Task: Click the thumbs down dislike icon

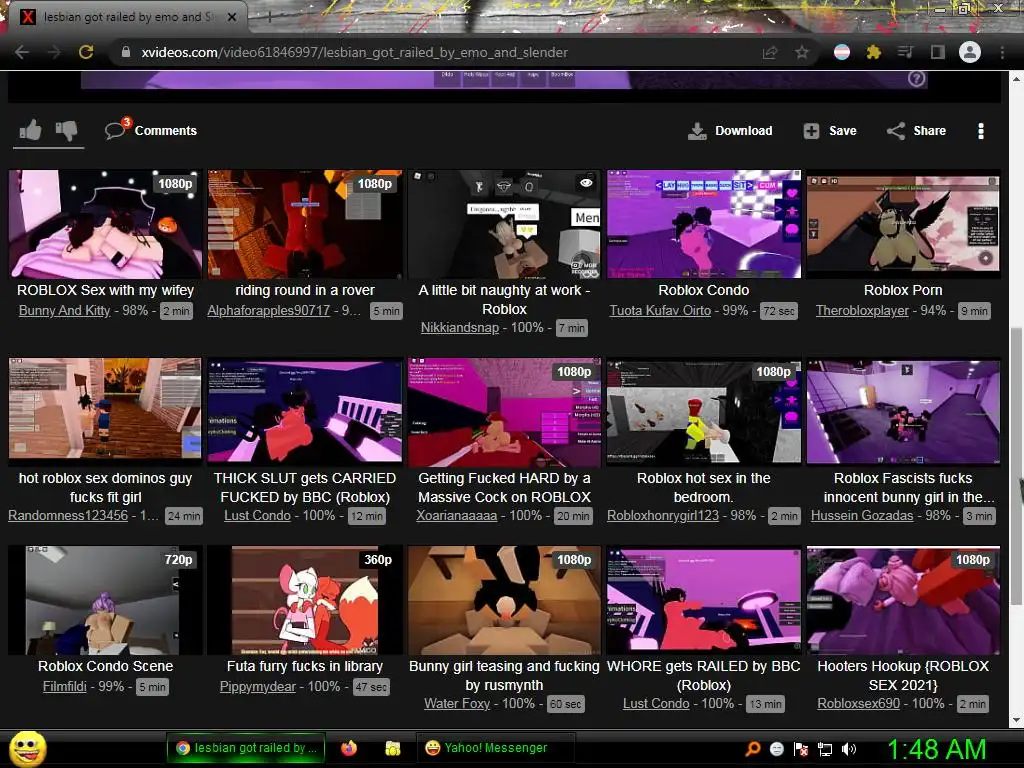Action: [66, 131]
